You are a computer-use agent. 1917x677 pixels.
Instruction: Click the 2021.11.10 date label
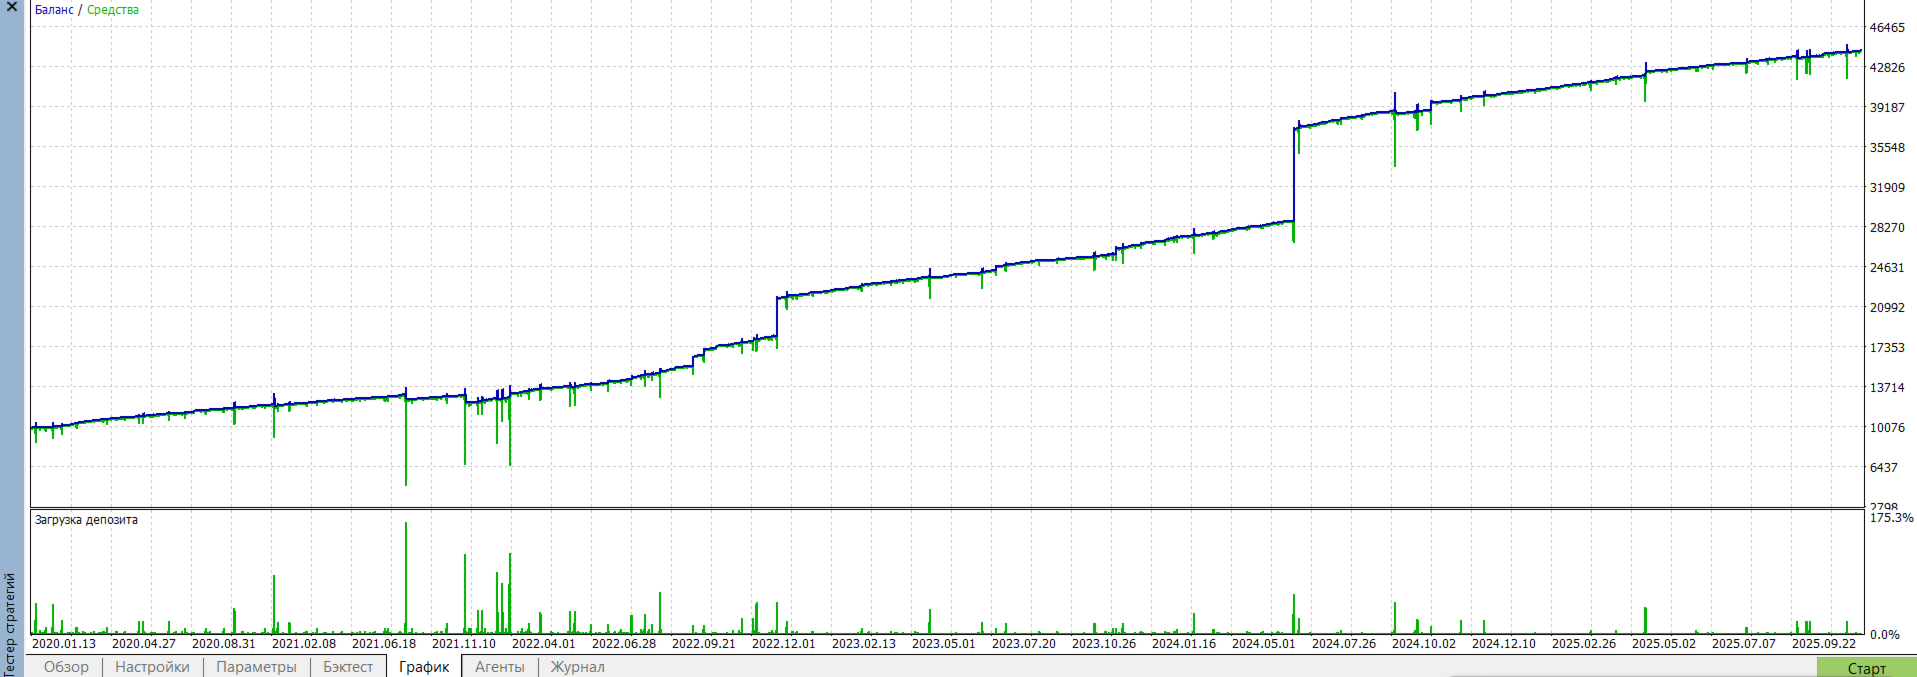pyautogui.click(x=464, y=644)
